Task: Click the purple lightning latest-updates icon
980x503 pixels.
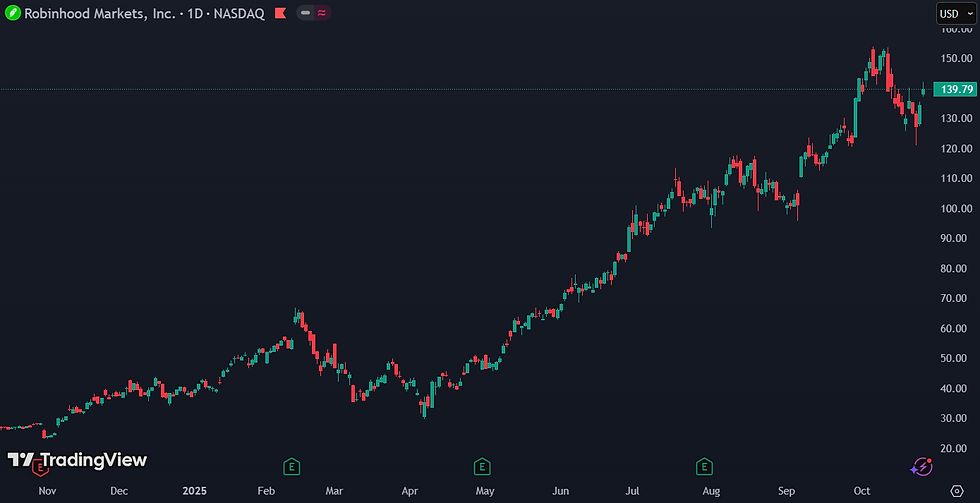Action: click(921, 466)
